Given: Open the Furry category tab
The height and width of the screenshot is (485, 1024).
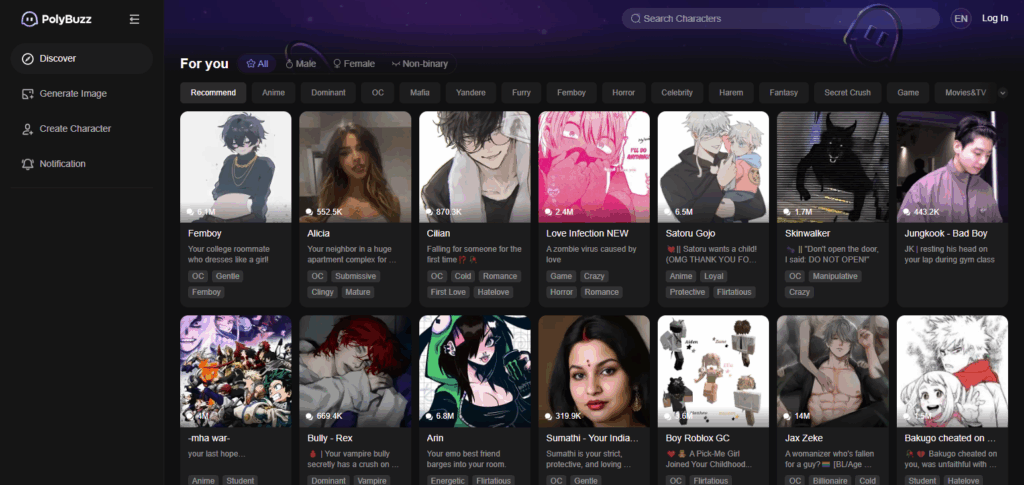Looking at the screenshot, I should (x=521, y=93).
